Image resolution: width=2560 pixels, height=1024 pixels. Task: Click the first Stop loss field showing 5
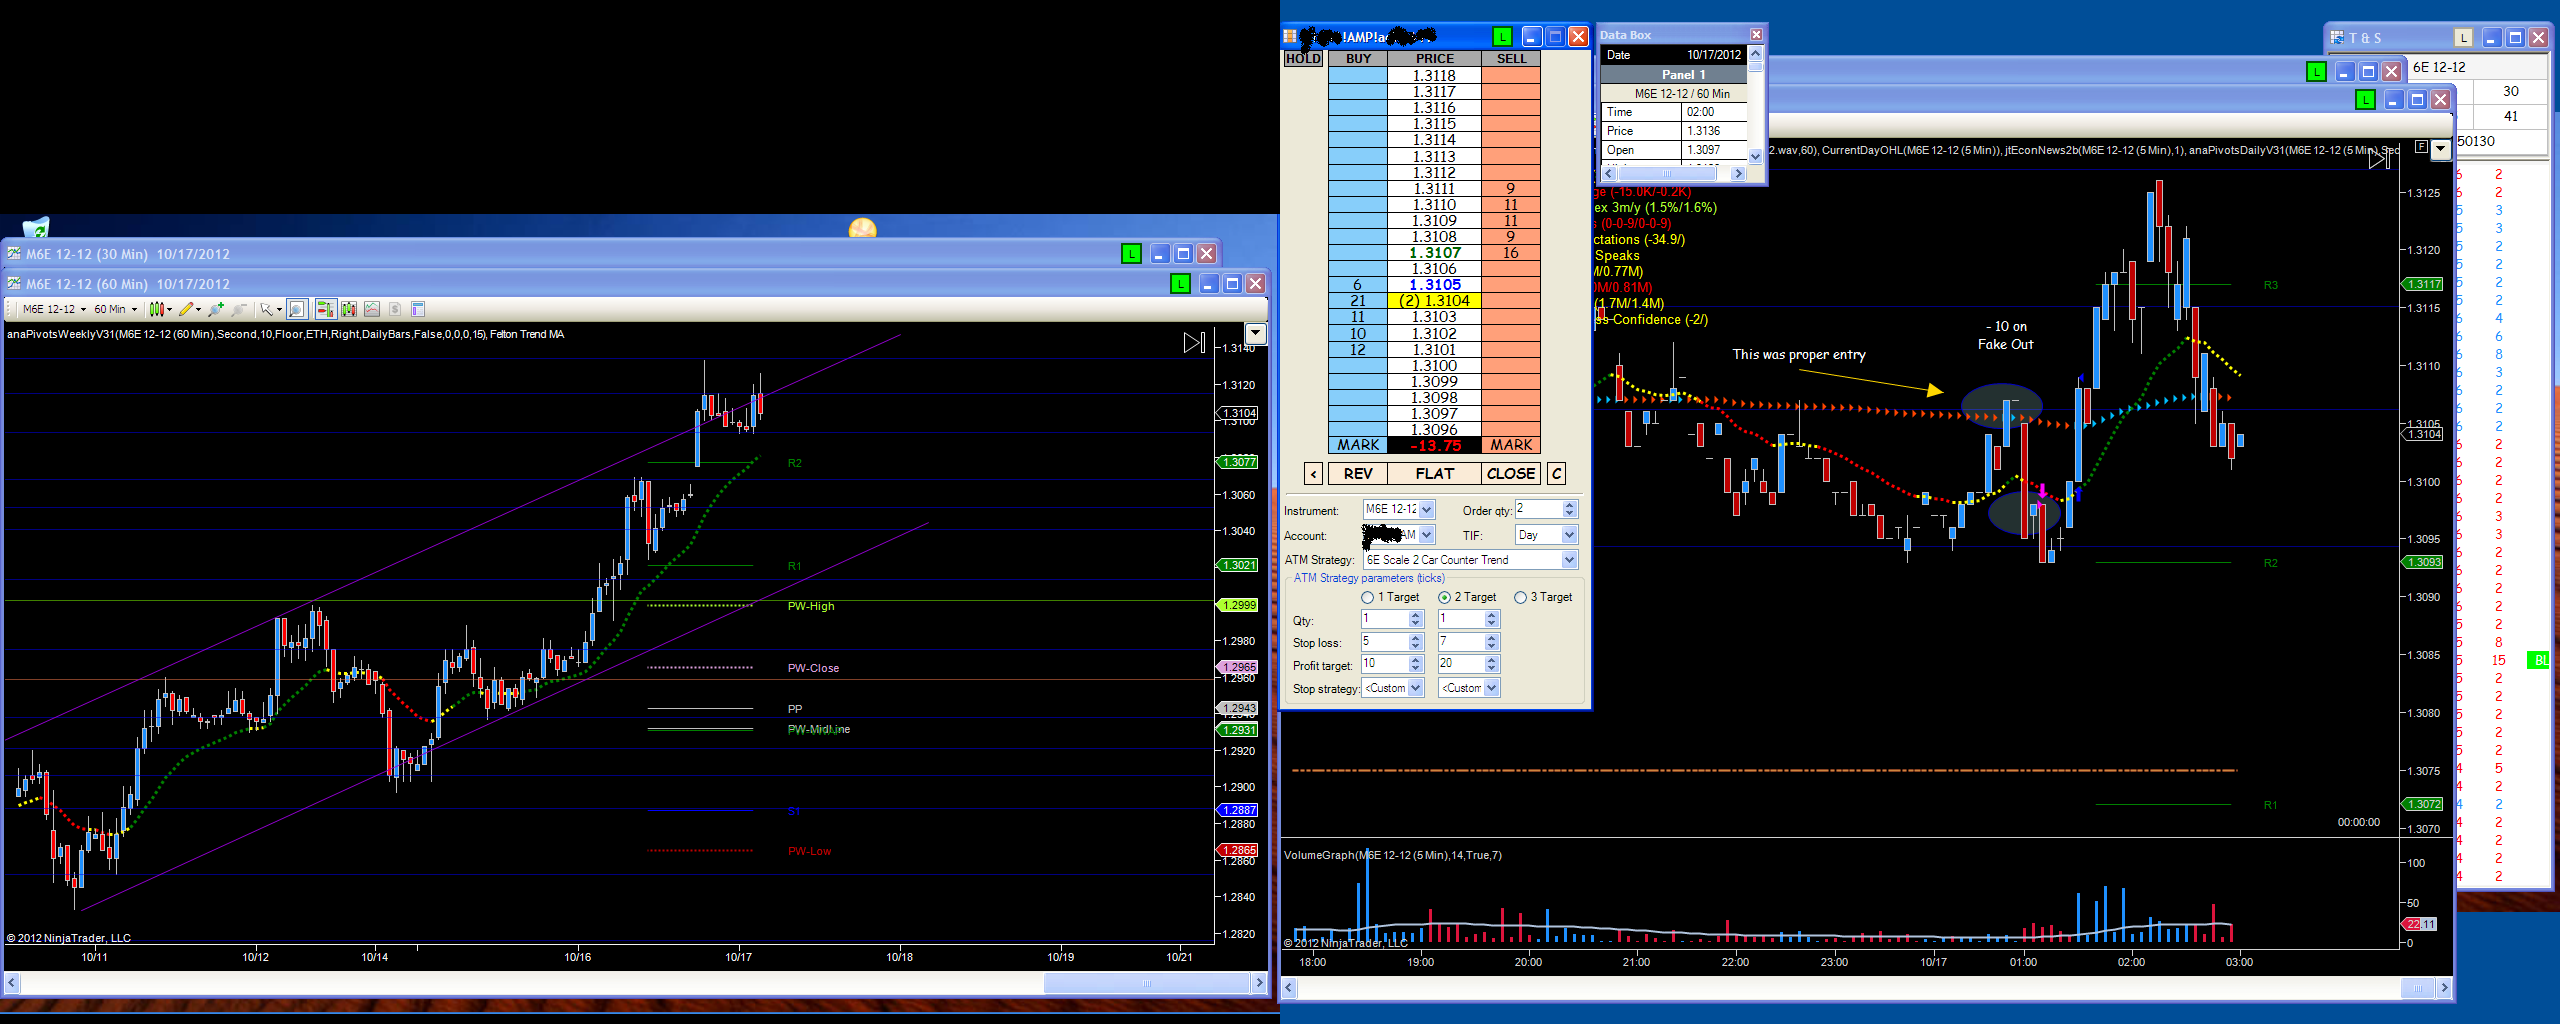1384,642
